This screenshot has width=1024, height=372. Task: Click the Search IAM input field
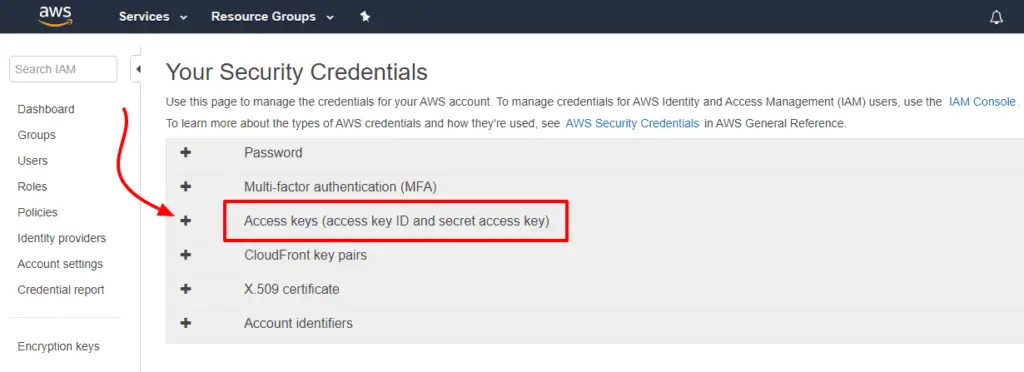[63, 69]
